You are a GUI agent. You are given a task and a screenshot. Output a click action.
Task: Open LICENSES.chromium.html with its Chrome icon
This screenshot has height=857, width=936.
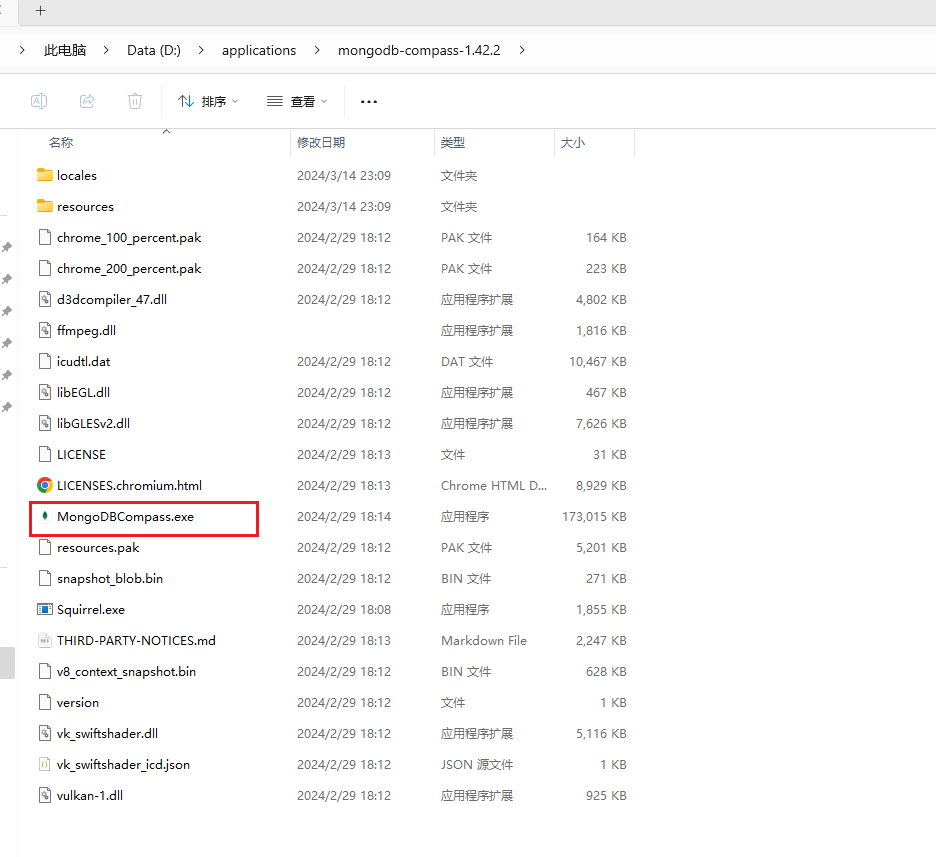pos(44,485)
